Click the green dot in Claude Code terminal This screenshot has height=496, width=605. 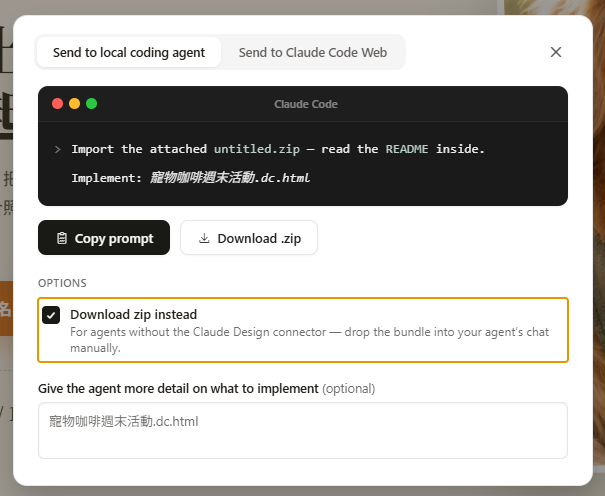point(91,104)
